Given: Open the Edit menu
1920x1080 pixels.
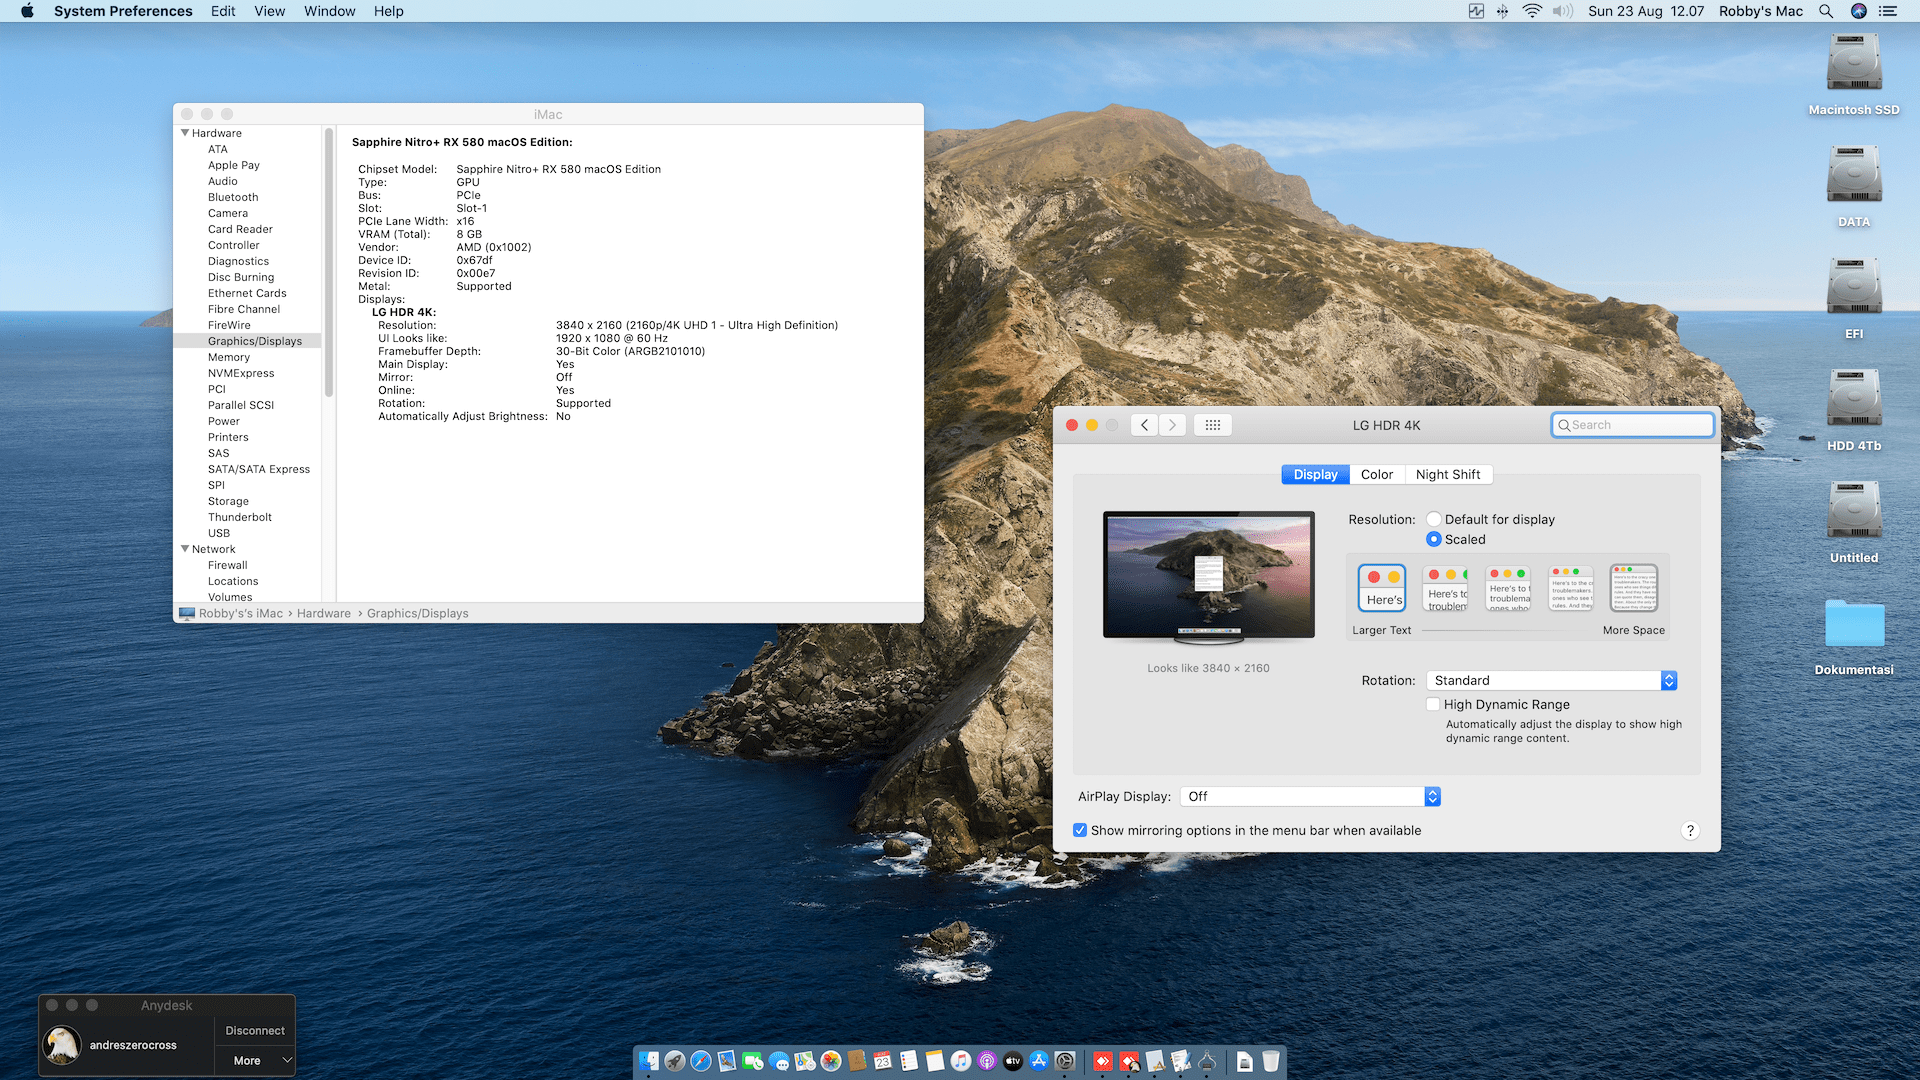Looking at the screenshot, I should coord(223,11).
